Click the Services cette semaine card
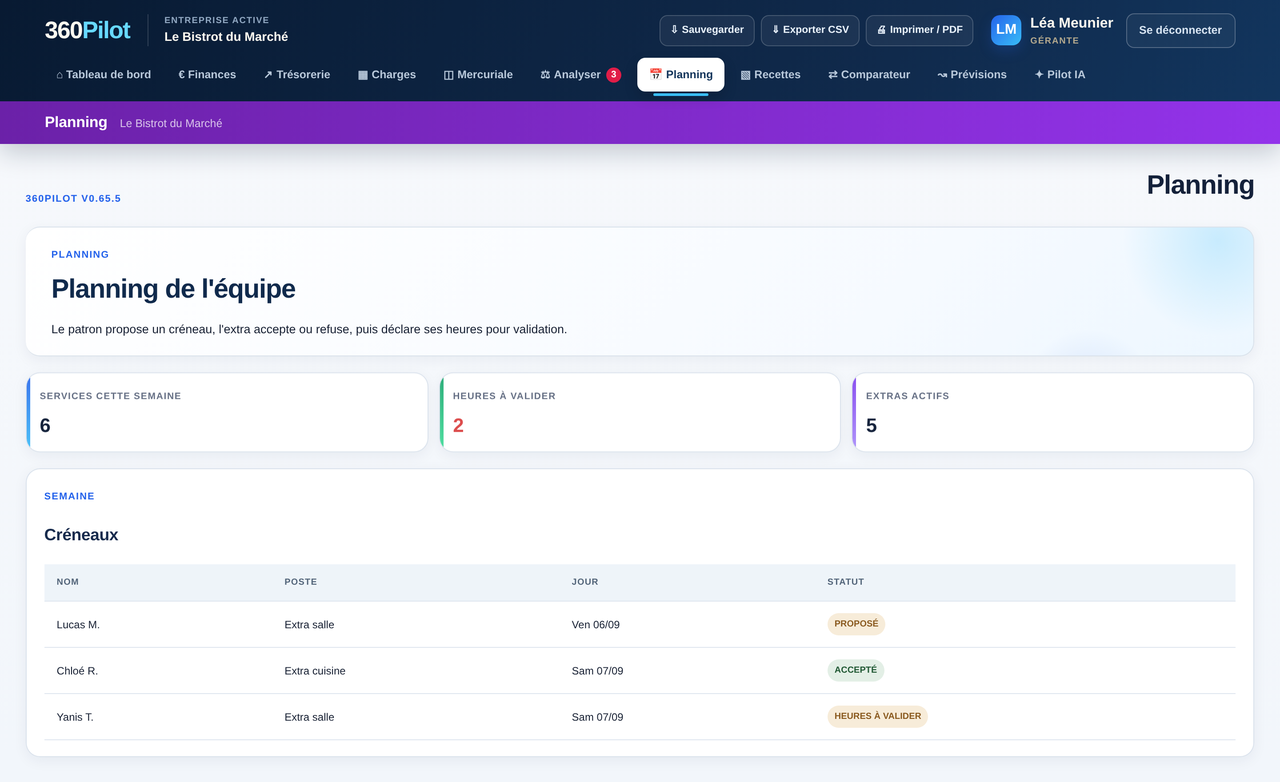This screenshot has width=1280, height=782. [x=227, y=412]
